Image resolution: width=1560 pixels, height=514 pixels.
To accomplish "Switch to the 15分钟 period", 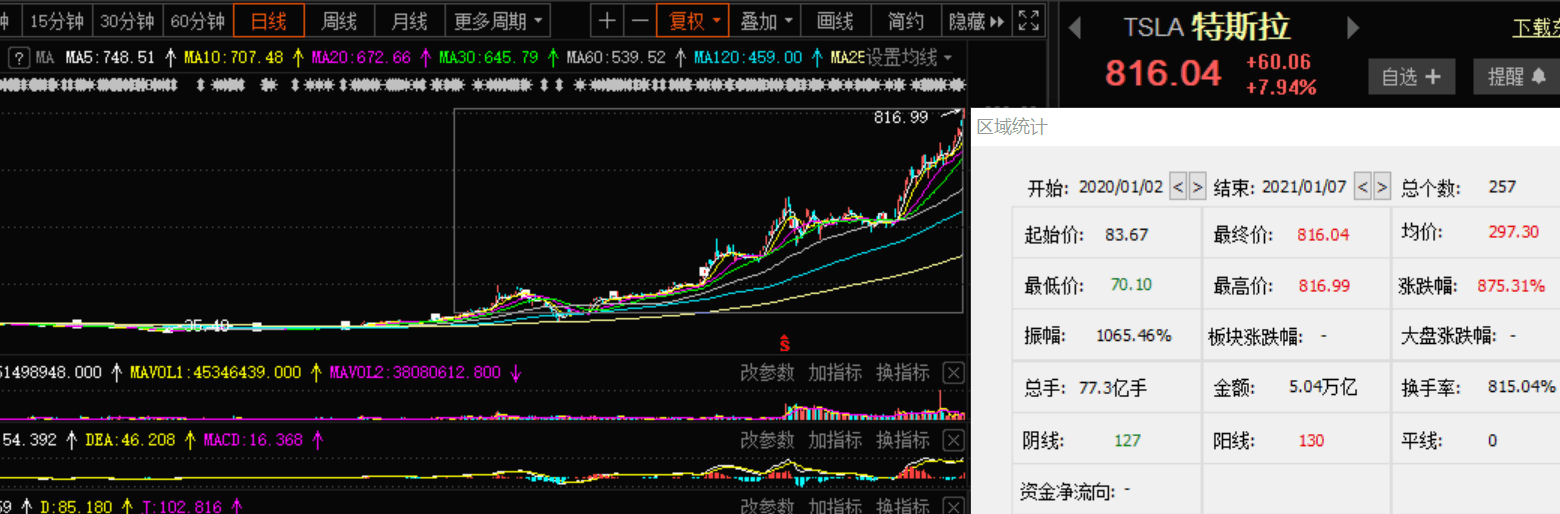I will click(57, 20).
